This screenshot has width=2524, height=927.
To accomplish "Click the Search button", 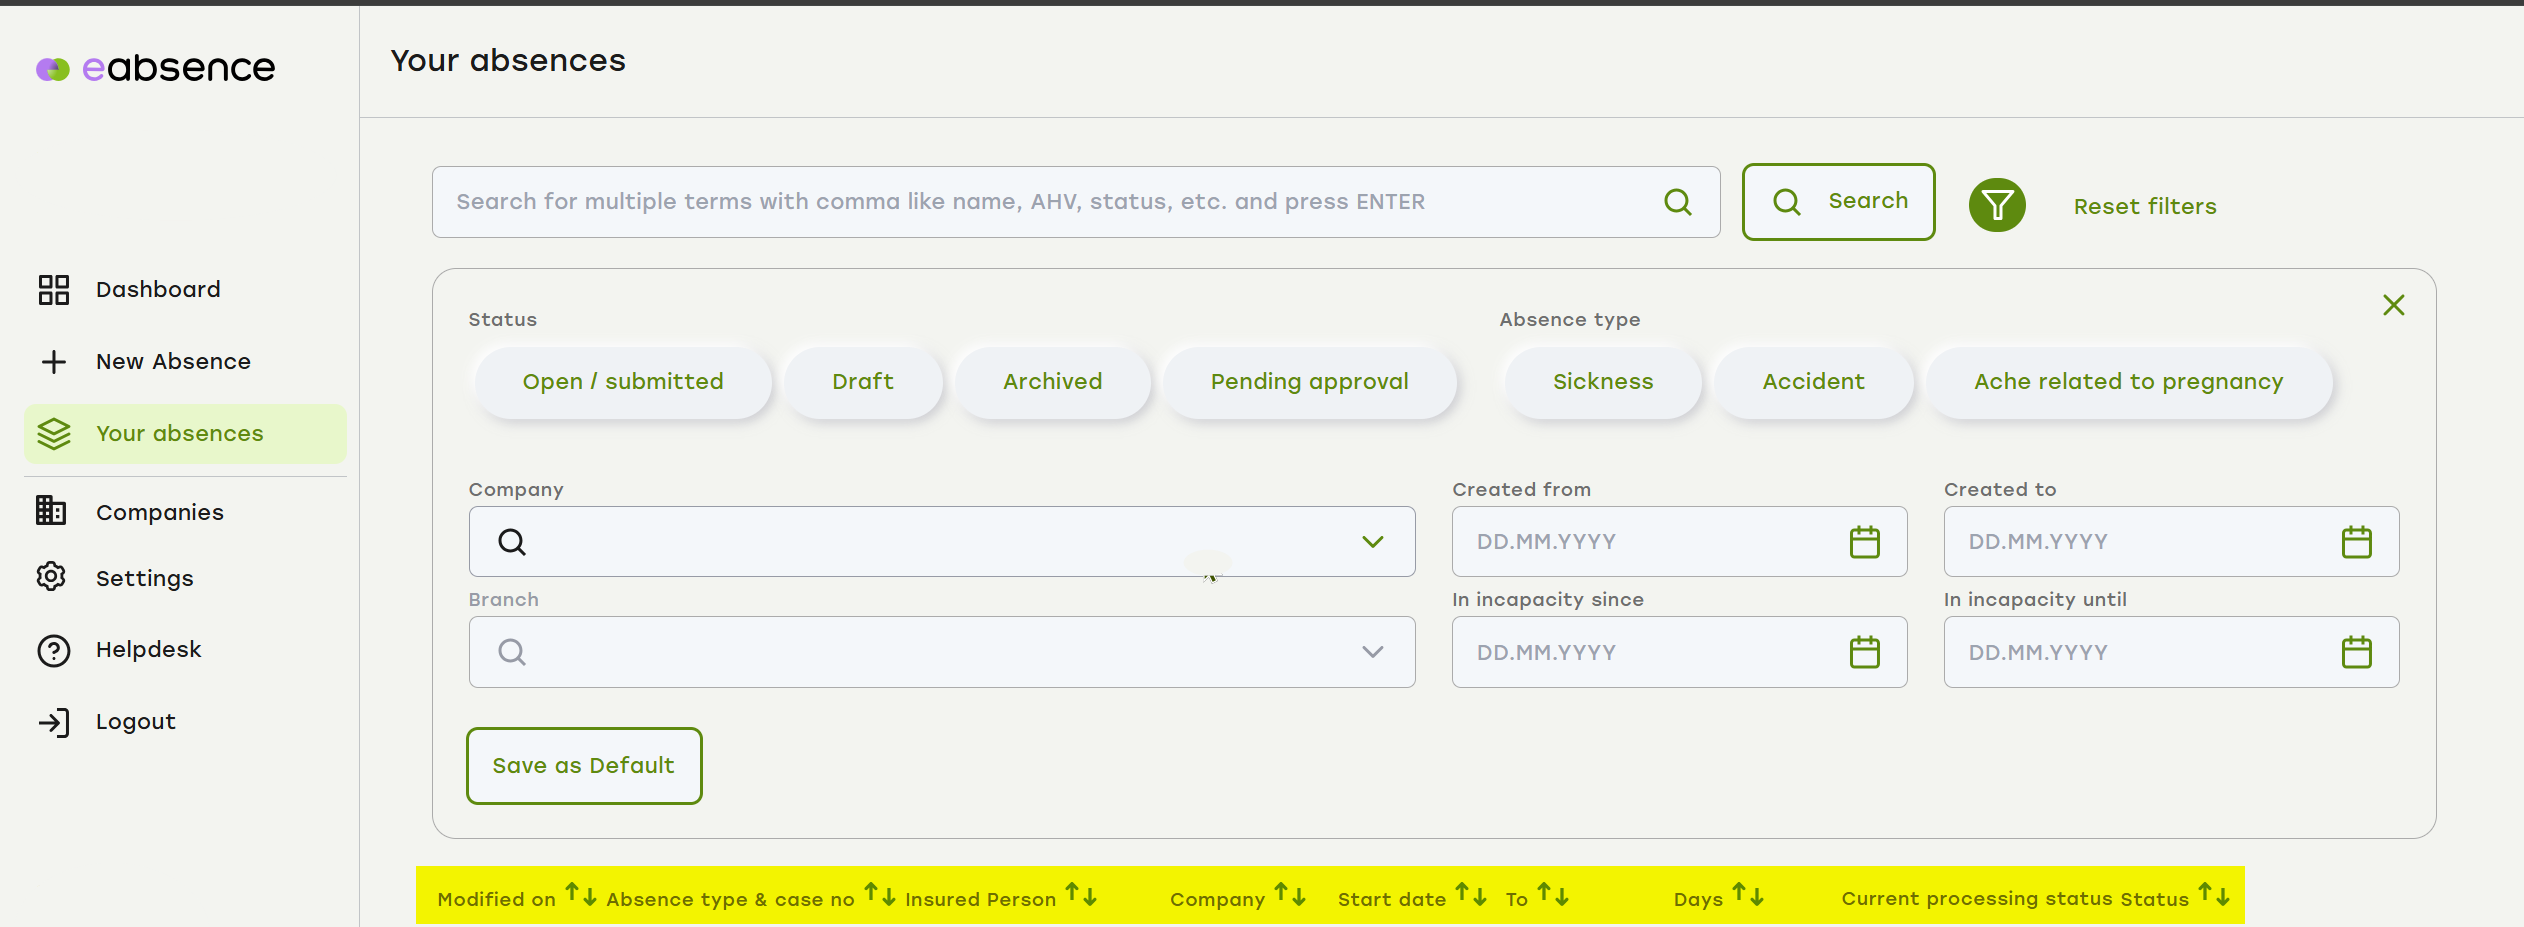I will click(1838, 202).
